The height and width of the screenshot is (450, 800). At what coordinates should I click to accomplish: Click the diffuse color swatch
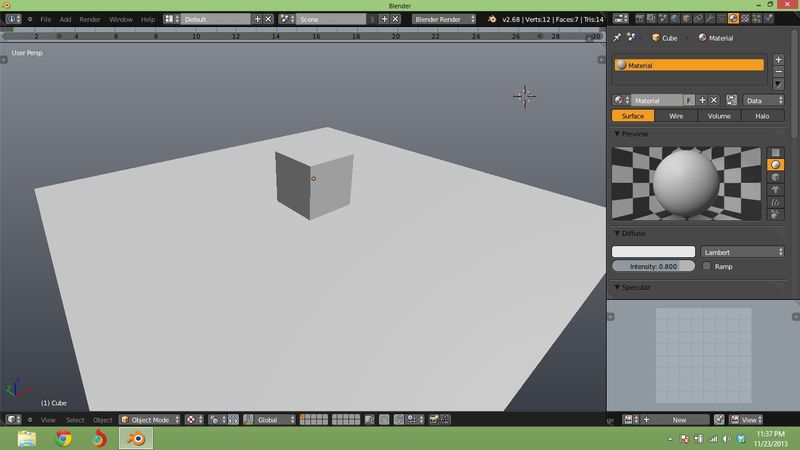click(654, 252)
